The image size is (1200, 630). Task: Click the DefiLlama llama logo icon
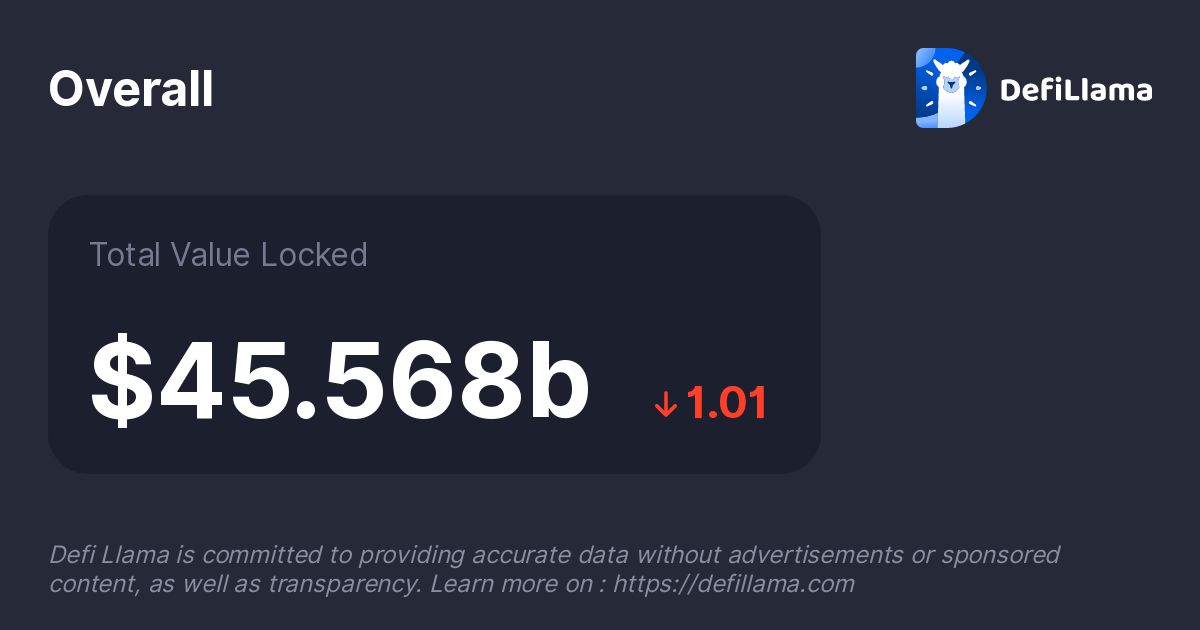[x=950, y=89]
